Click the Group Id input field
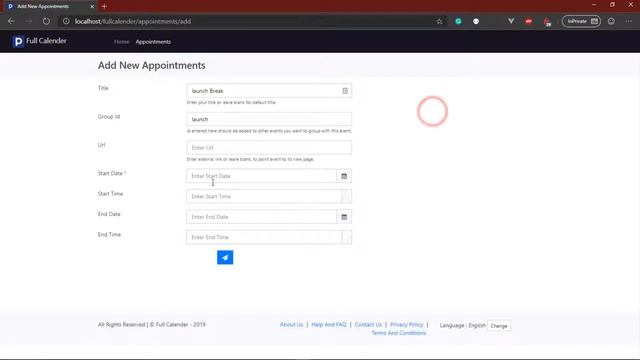 click(x=269, y=119)
